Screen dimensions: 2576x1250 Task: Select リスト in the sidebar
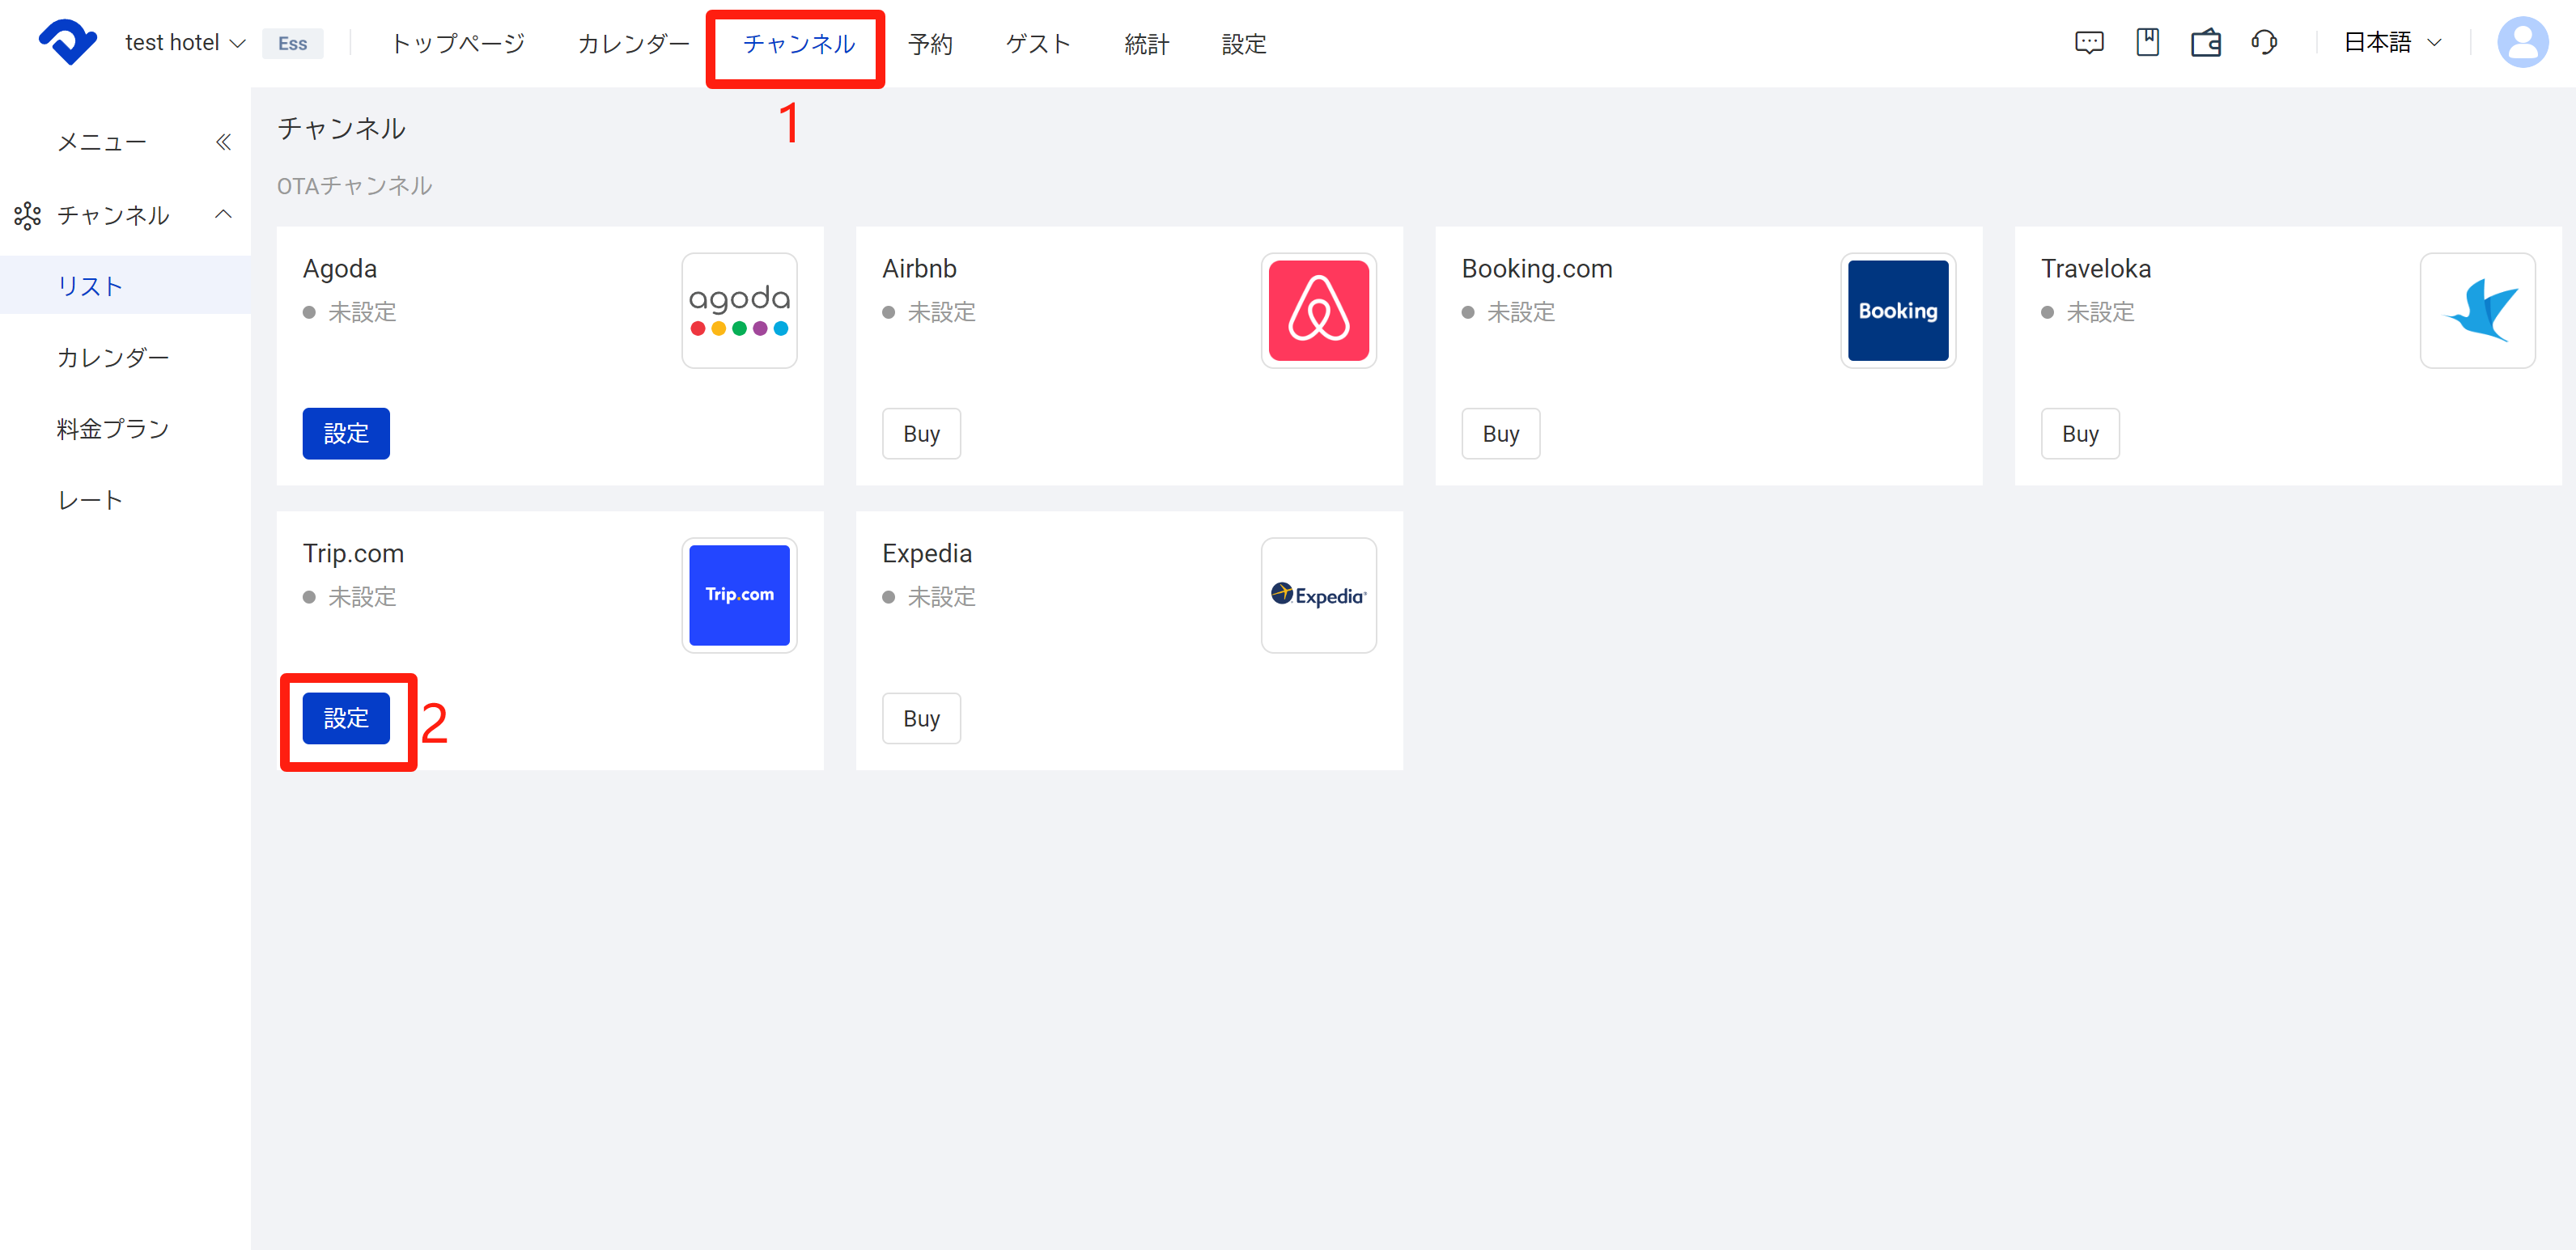click(x=125, y=286)
